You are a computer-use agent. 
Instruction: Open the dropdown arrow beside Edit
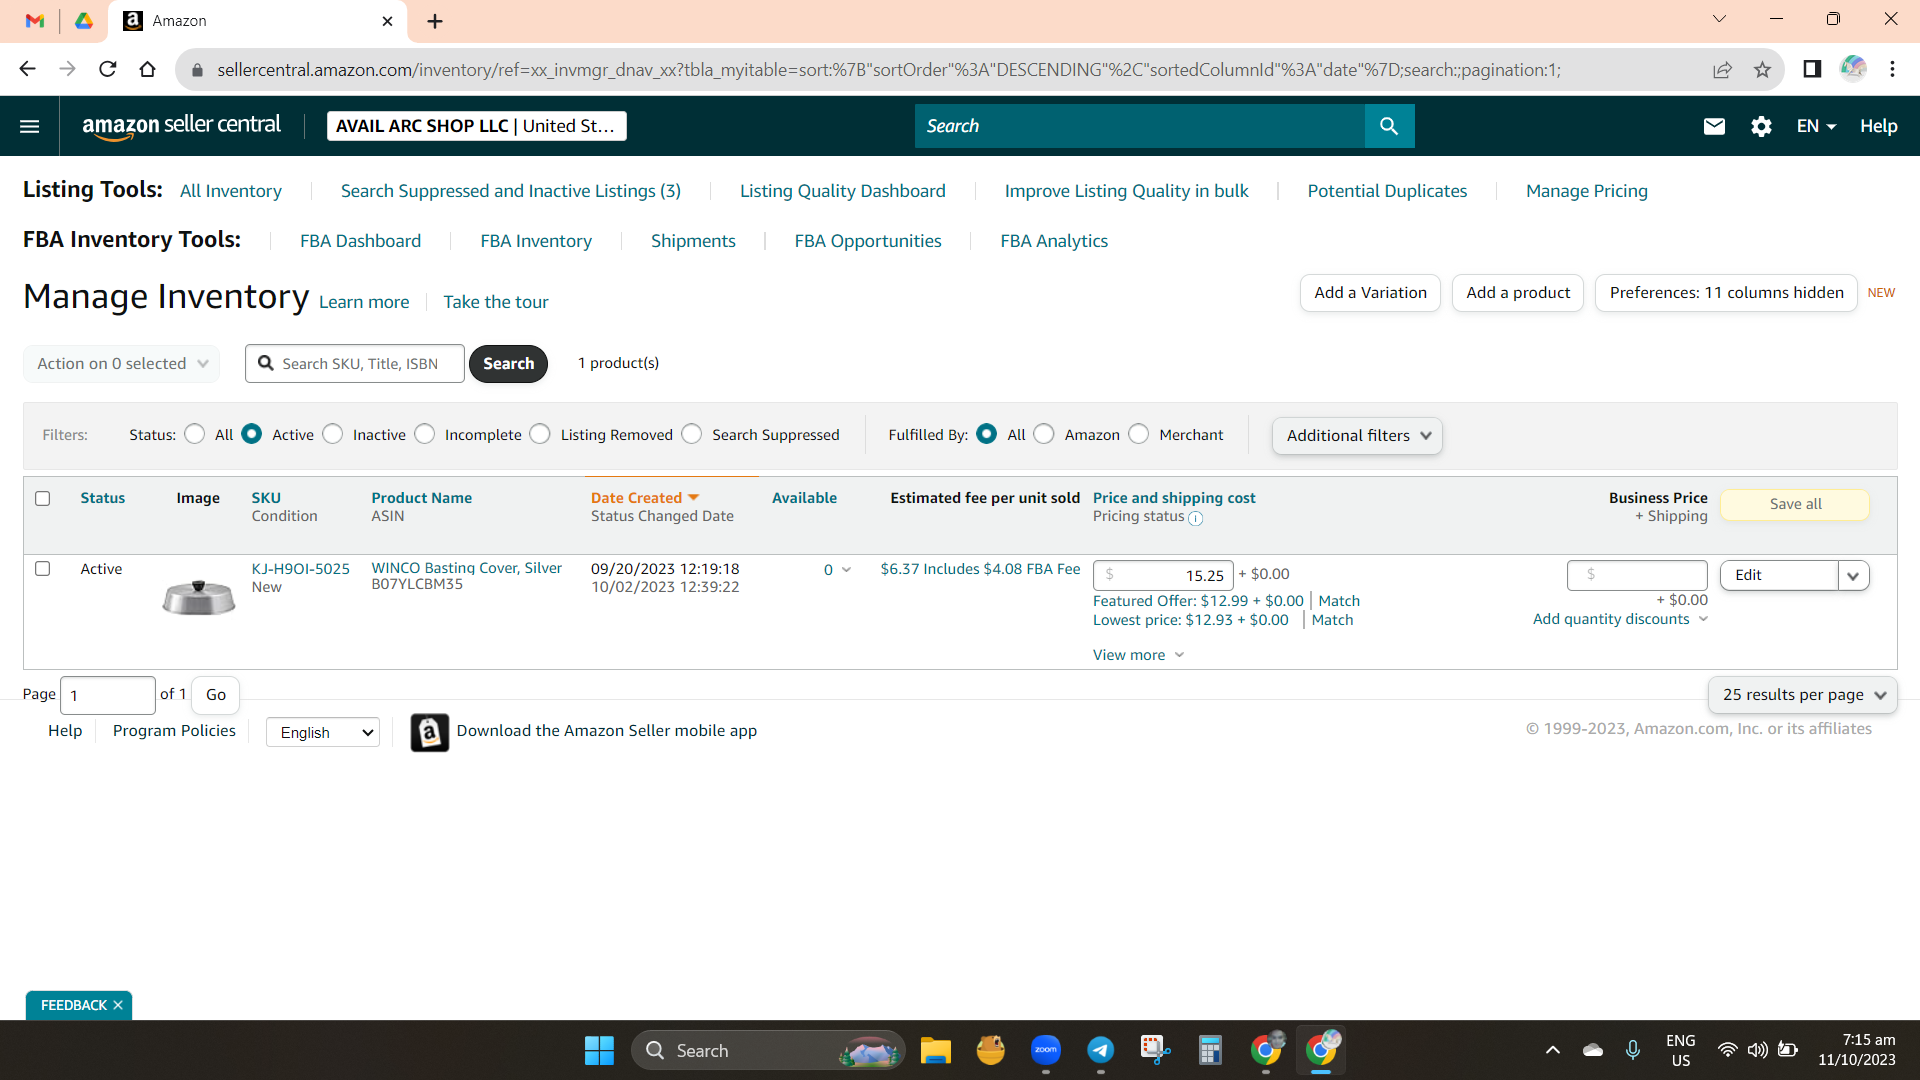point(1853,576)
